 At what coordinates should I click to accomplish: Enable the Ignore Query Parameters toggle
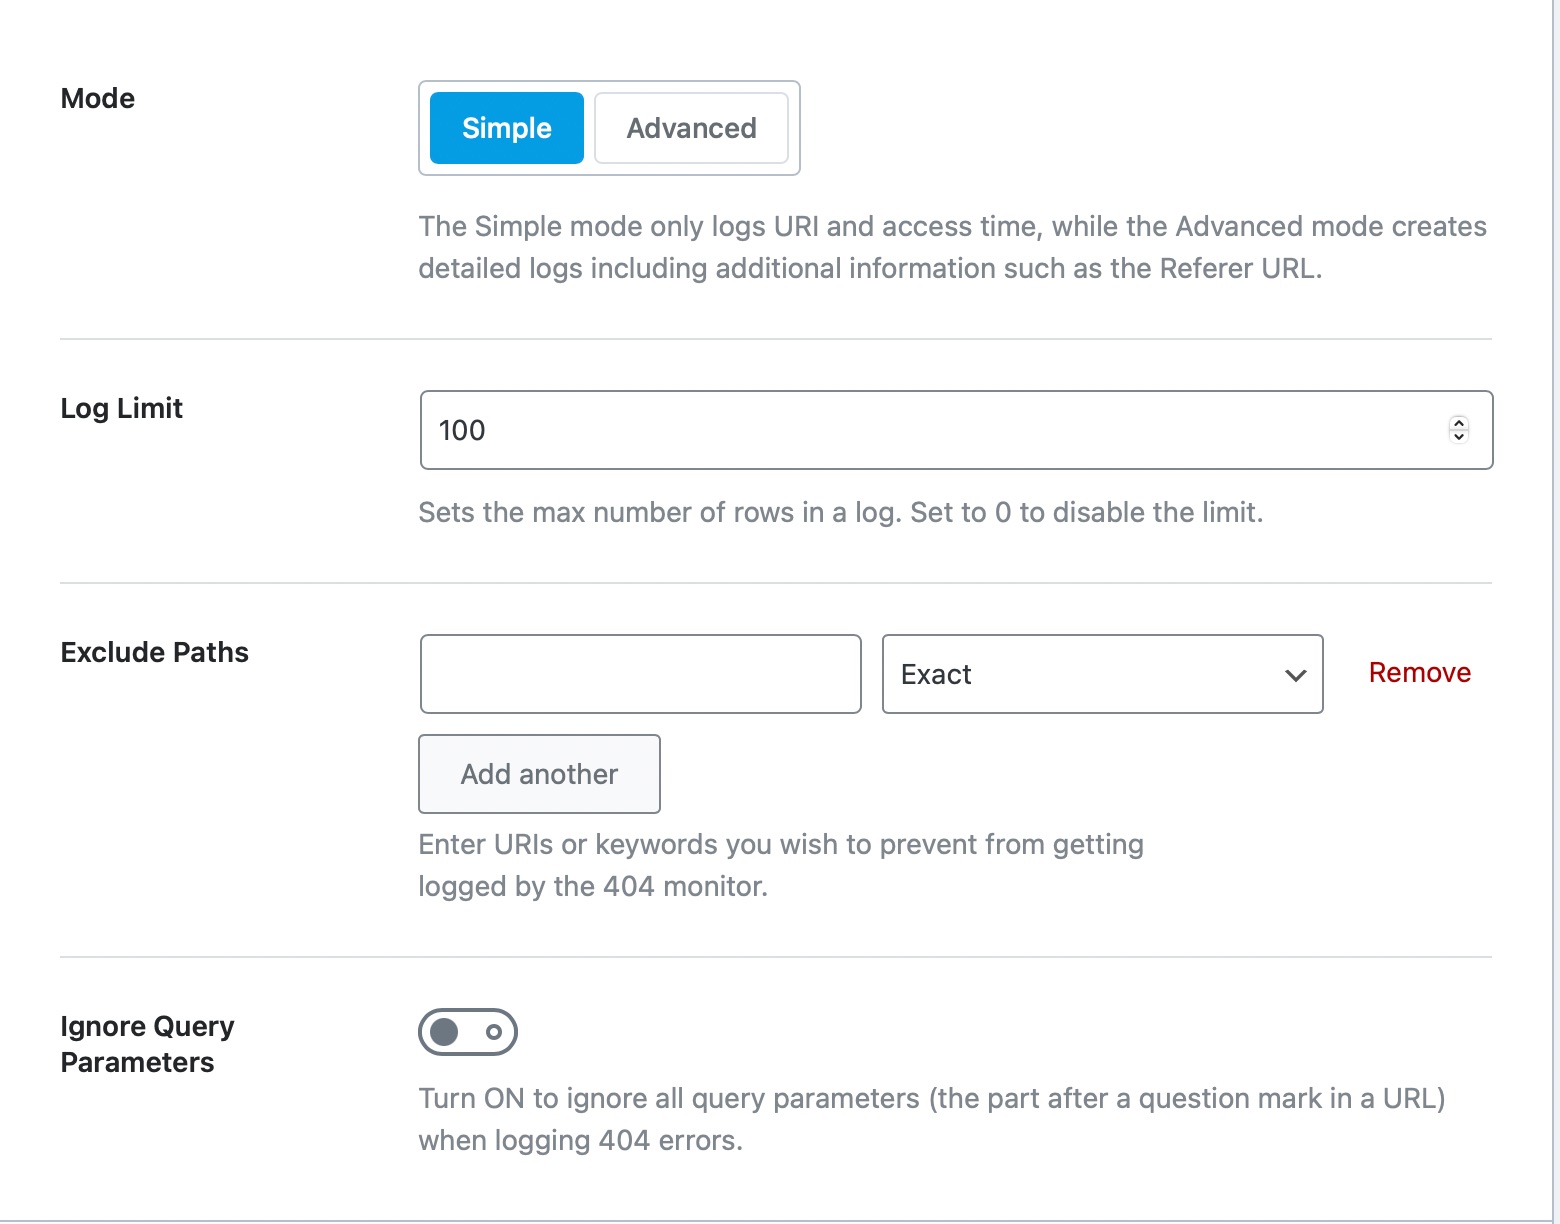468,1032
